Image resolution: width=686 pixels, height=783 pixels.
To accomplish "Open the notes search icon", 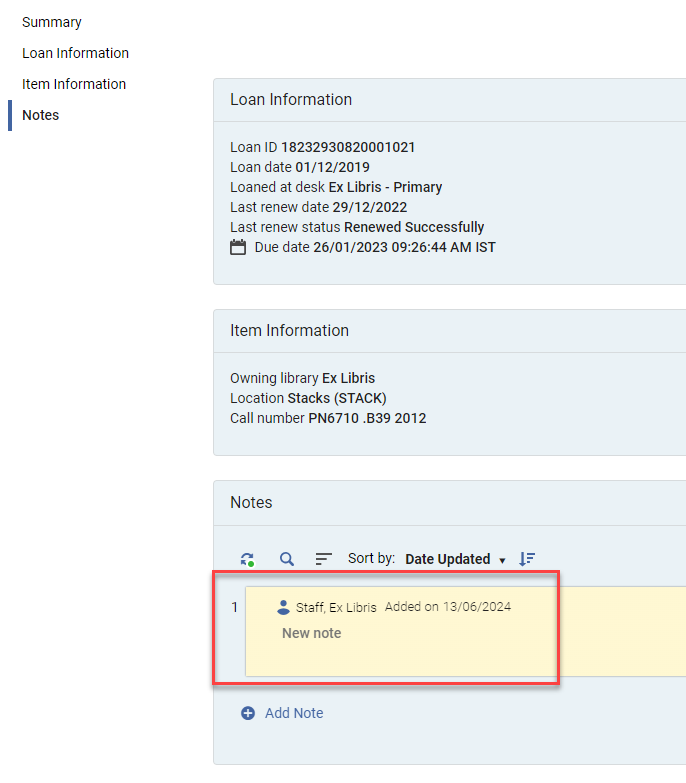I will (286, 559).
